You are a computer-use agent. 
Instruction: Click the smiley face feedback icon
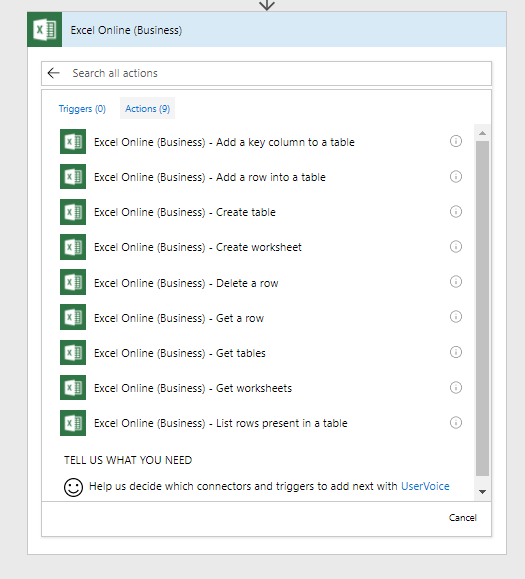click(73, 487)
